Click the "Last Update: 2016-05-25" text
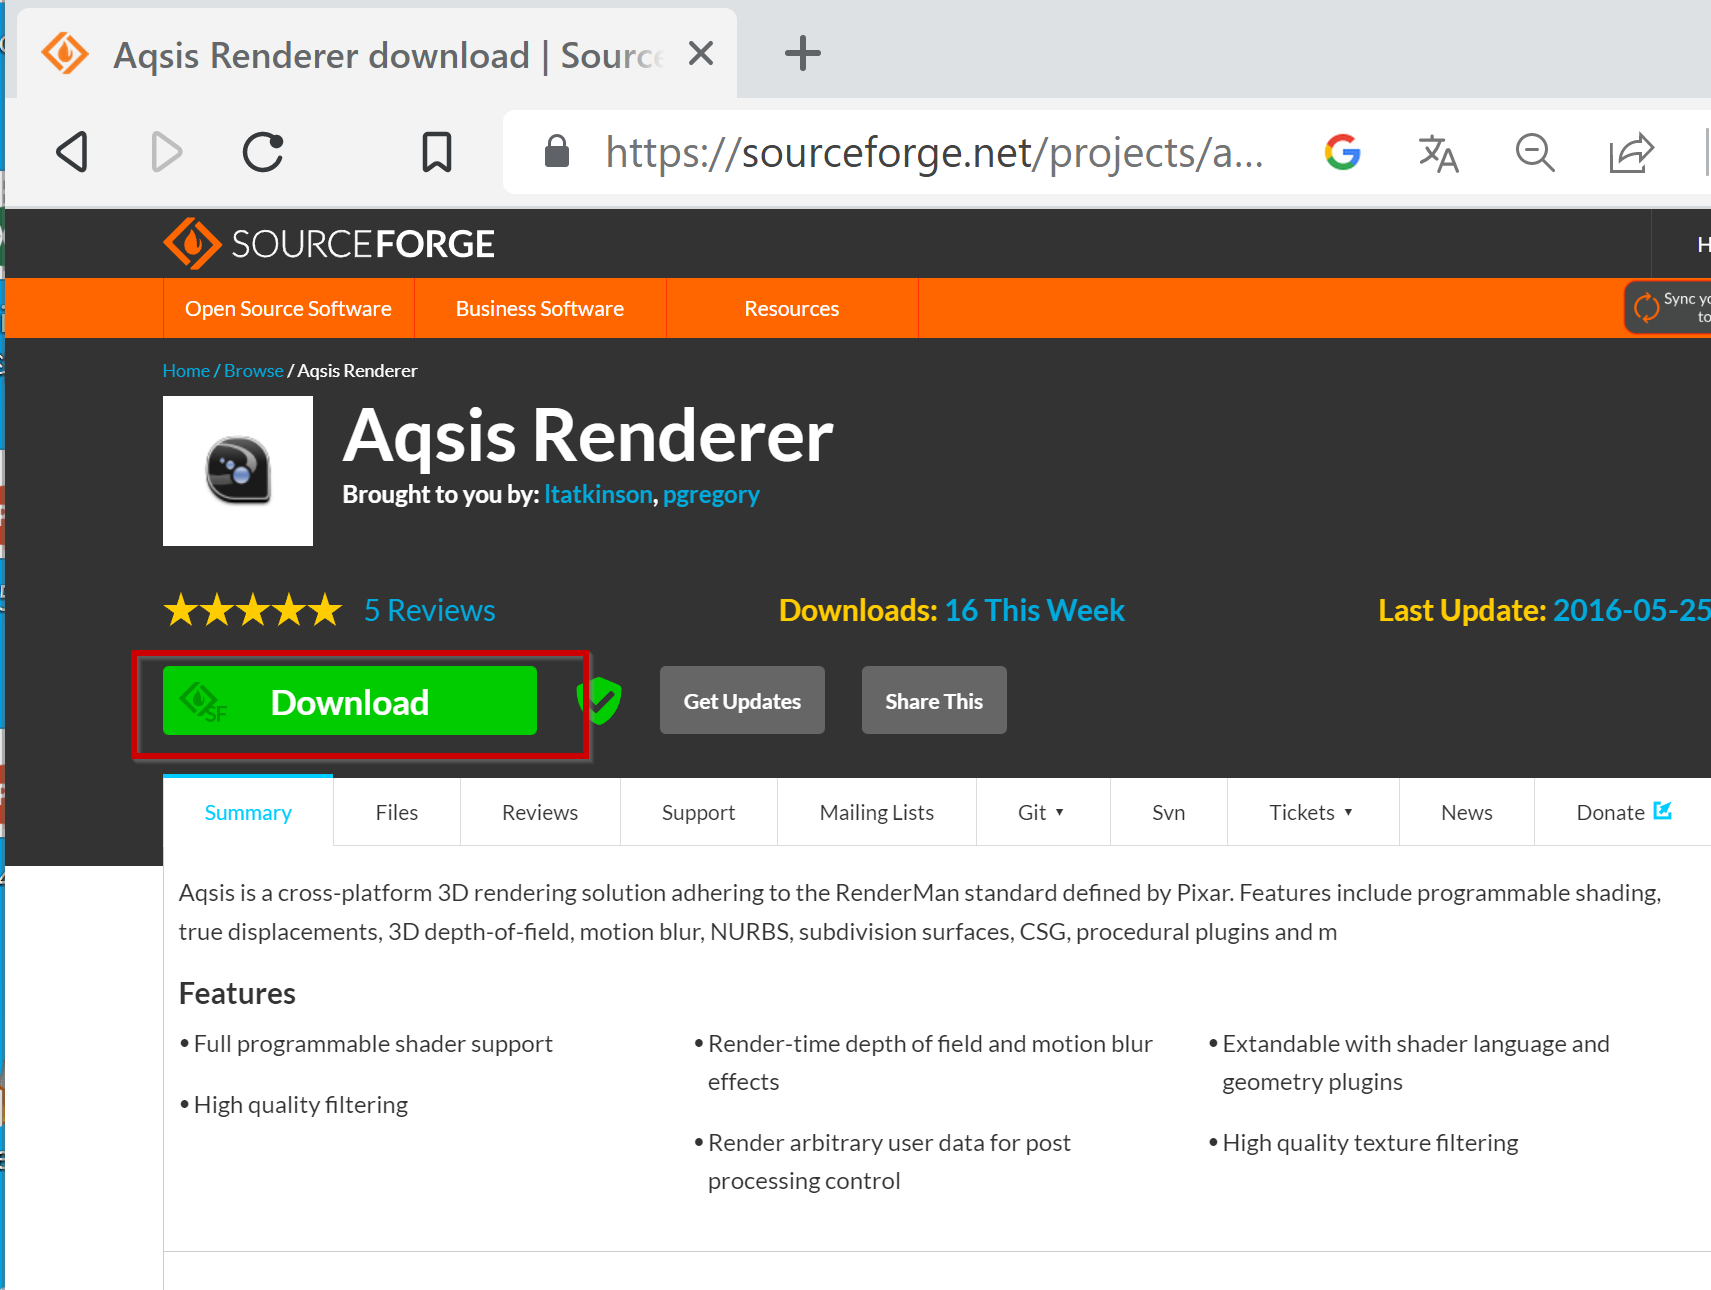This screenshot has height=1290, width=1711. point(1544,610)
